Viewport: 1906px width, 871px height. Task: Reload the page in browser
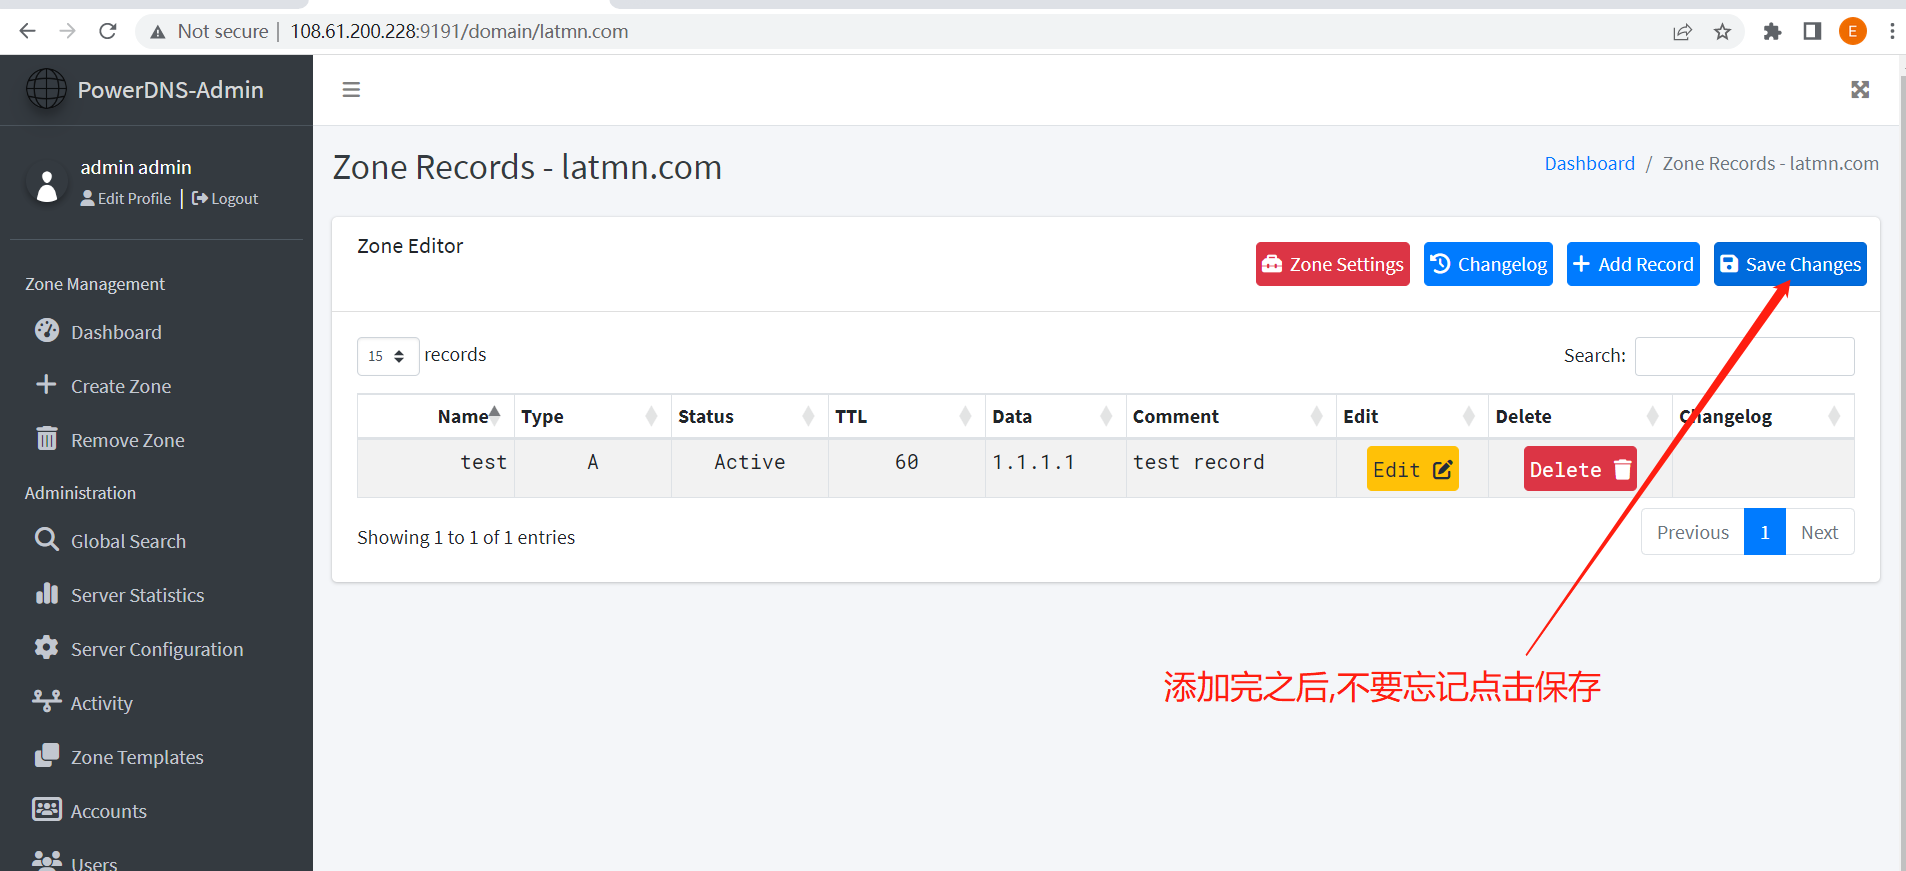pos(108,32)
